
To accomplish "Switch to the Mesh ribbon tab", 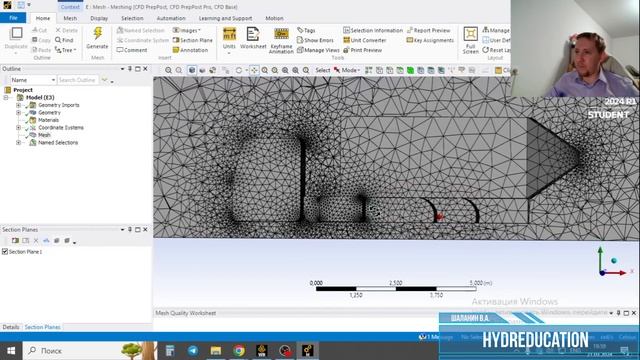I will [x=70, y=18].
